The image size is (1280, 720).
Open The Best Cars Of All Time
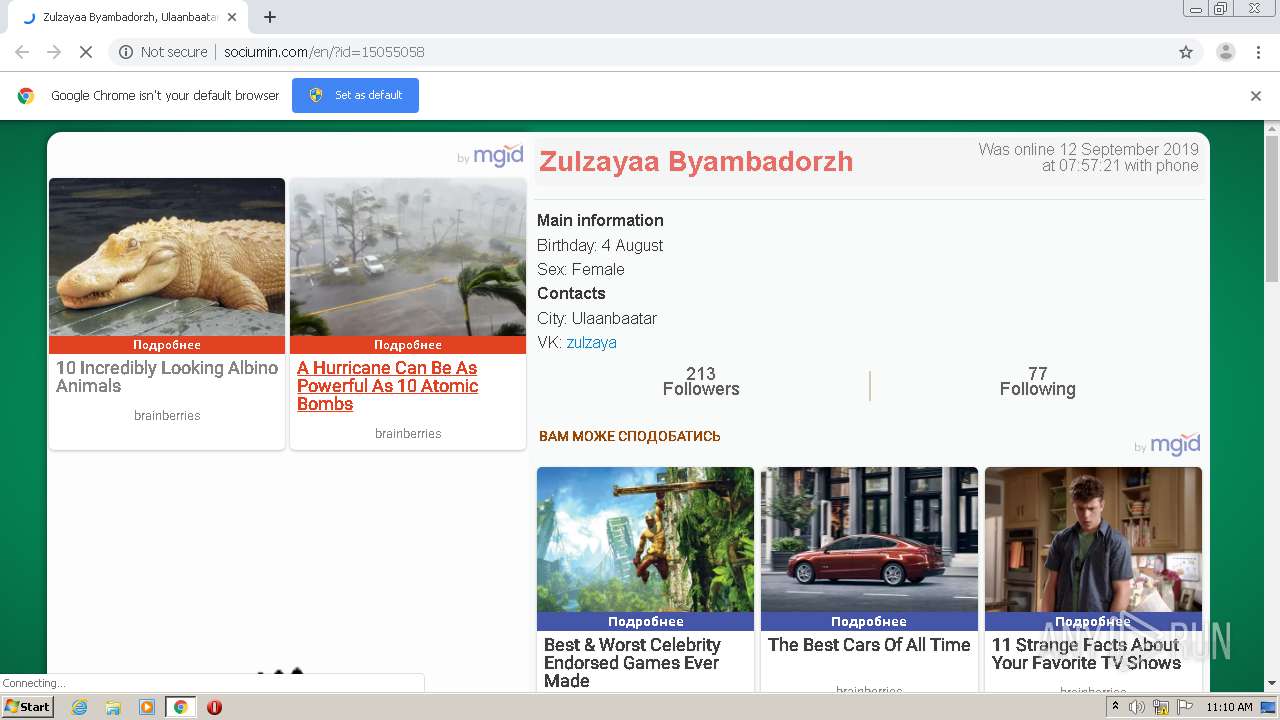[x=869, y=645]
